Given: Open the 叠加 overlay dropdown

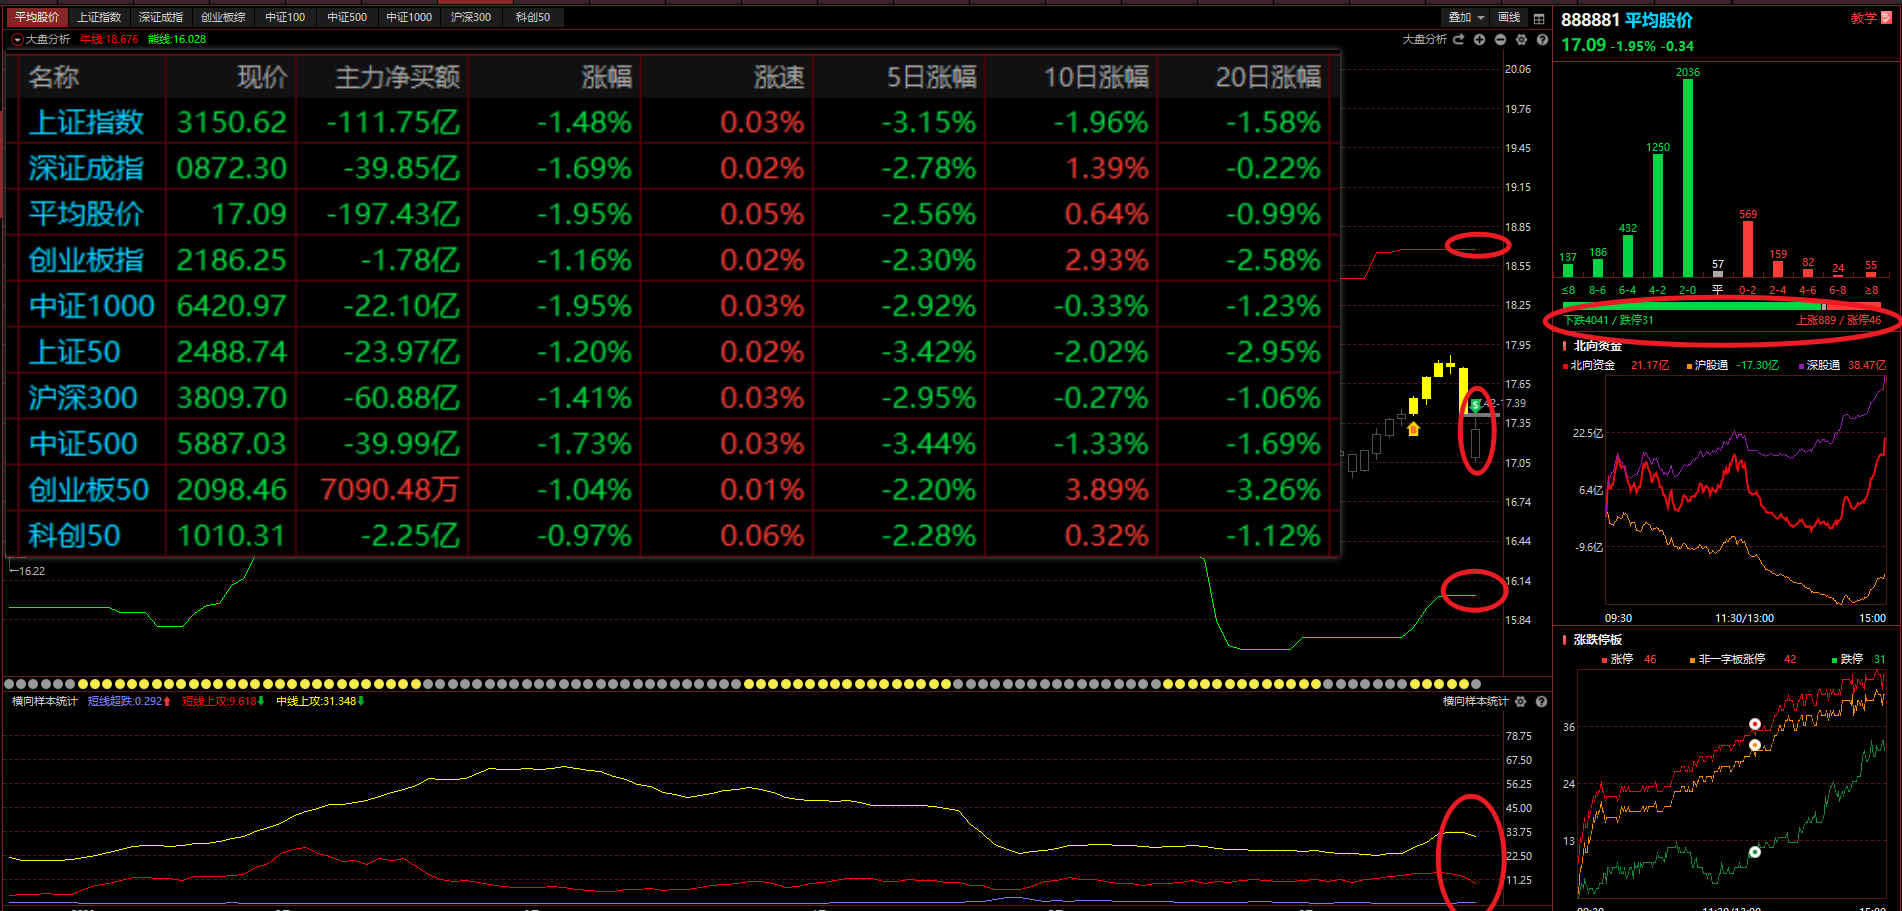Looking at the screenshot, I should (x=1466, y=17).
